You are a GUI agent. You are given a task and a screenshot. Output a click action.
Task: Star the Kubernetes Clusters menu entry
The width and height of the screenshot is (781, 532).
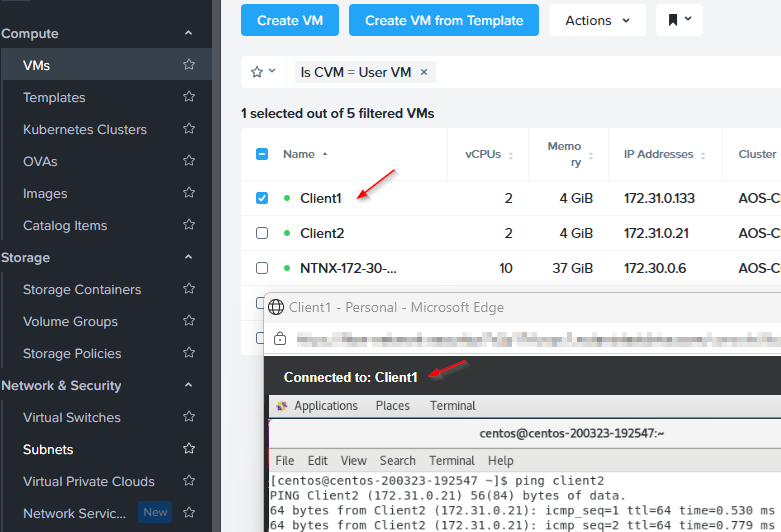coord(189,129)
